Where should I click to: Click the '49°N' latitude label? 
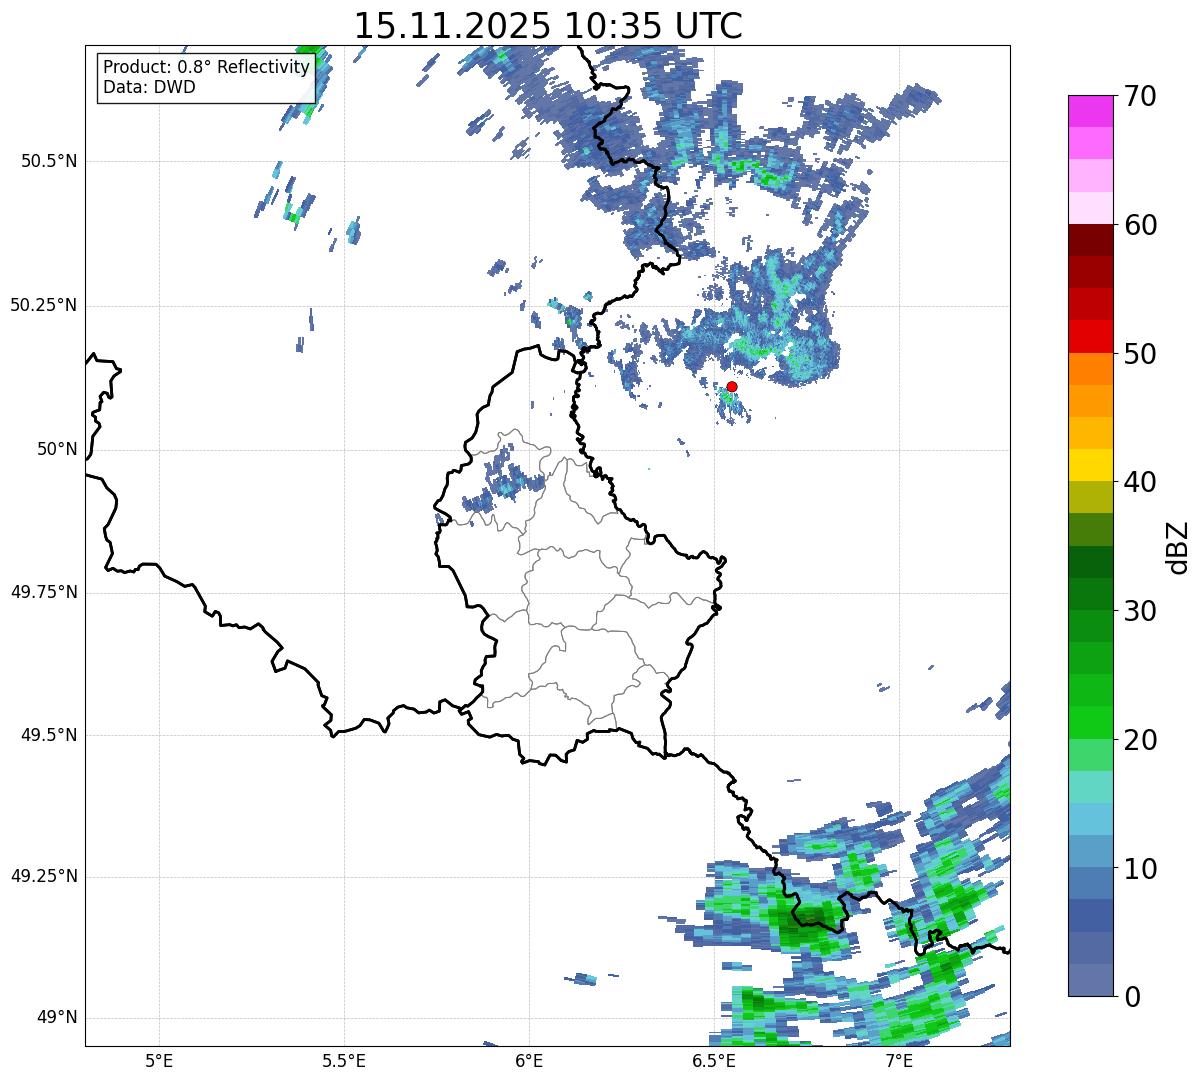(57, 1018)
